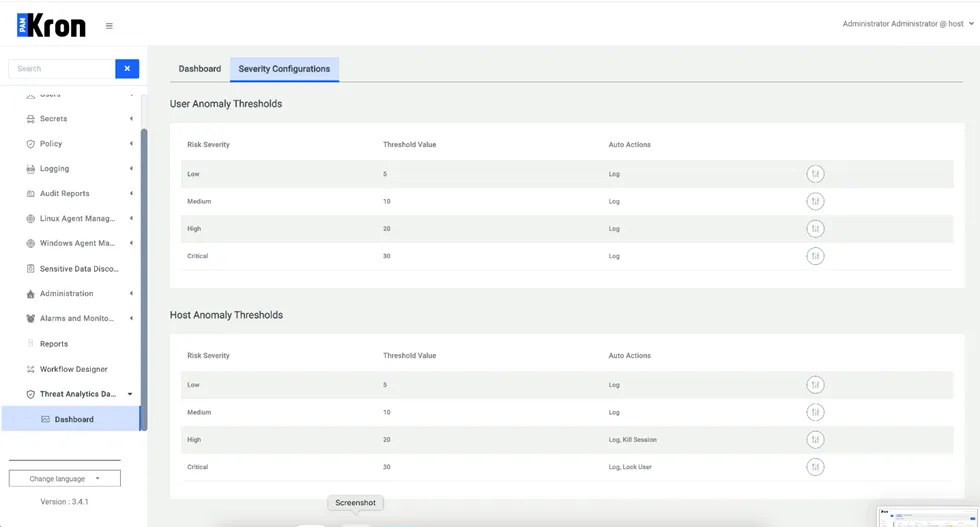Open settings for Host Anomaly Critical severity
Image resolution: width=980 pixels, height=527 pixels.
pos(815,467)
